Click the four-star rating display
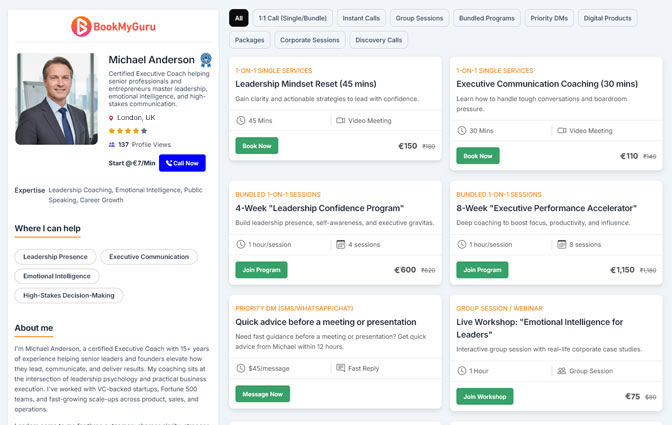The image size is (672, 425). 127,130
